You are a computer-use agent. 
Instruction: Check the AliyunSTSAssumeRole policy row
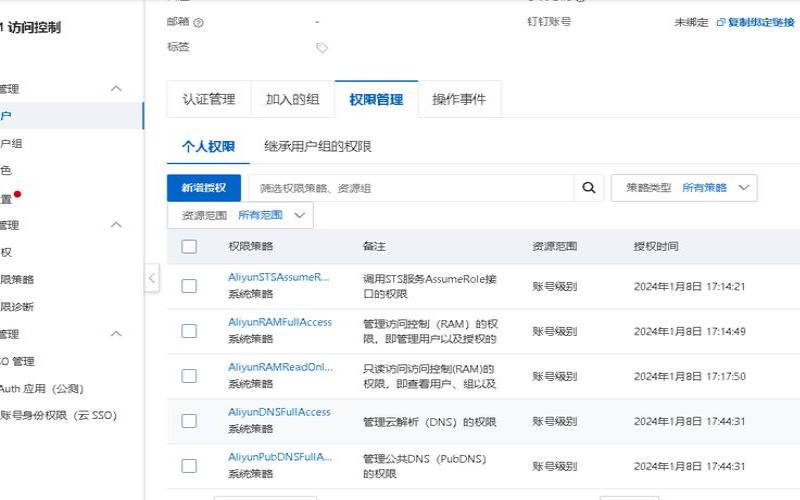(x=189, y=286)
